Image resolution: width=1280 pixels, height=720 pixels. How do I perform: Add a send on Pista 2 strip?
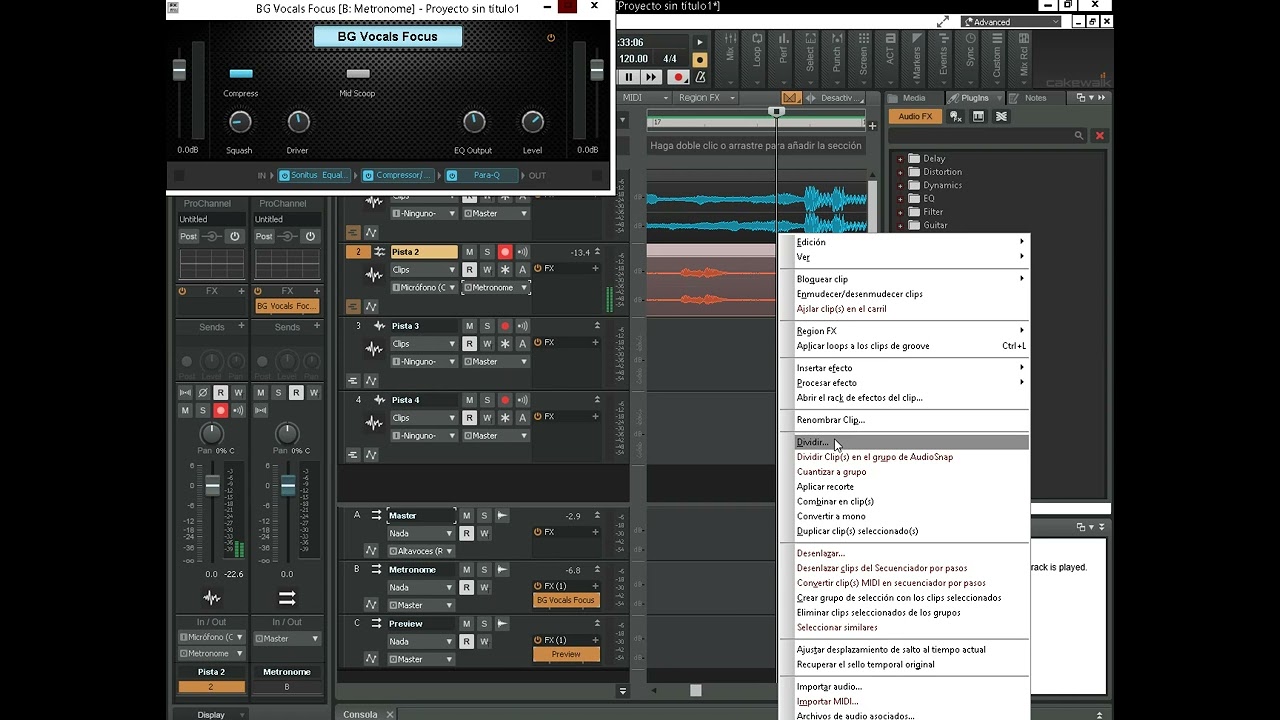(241, 326)
